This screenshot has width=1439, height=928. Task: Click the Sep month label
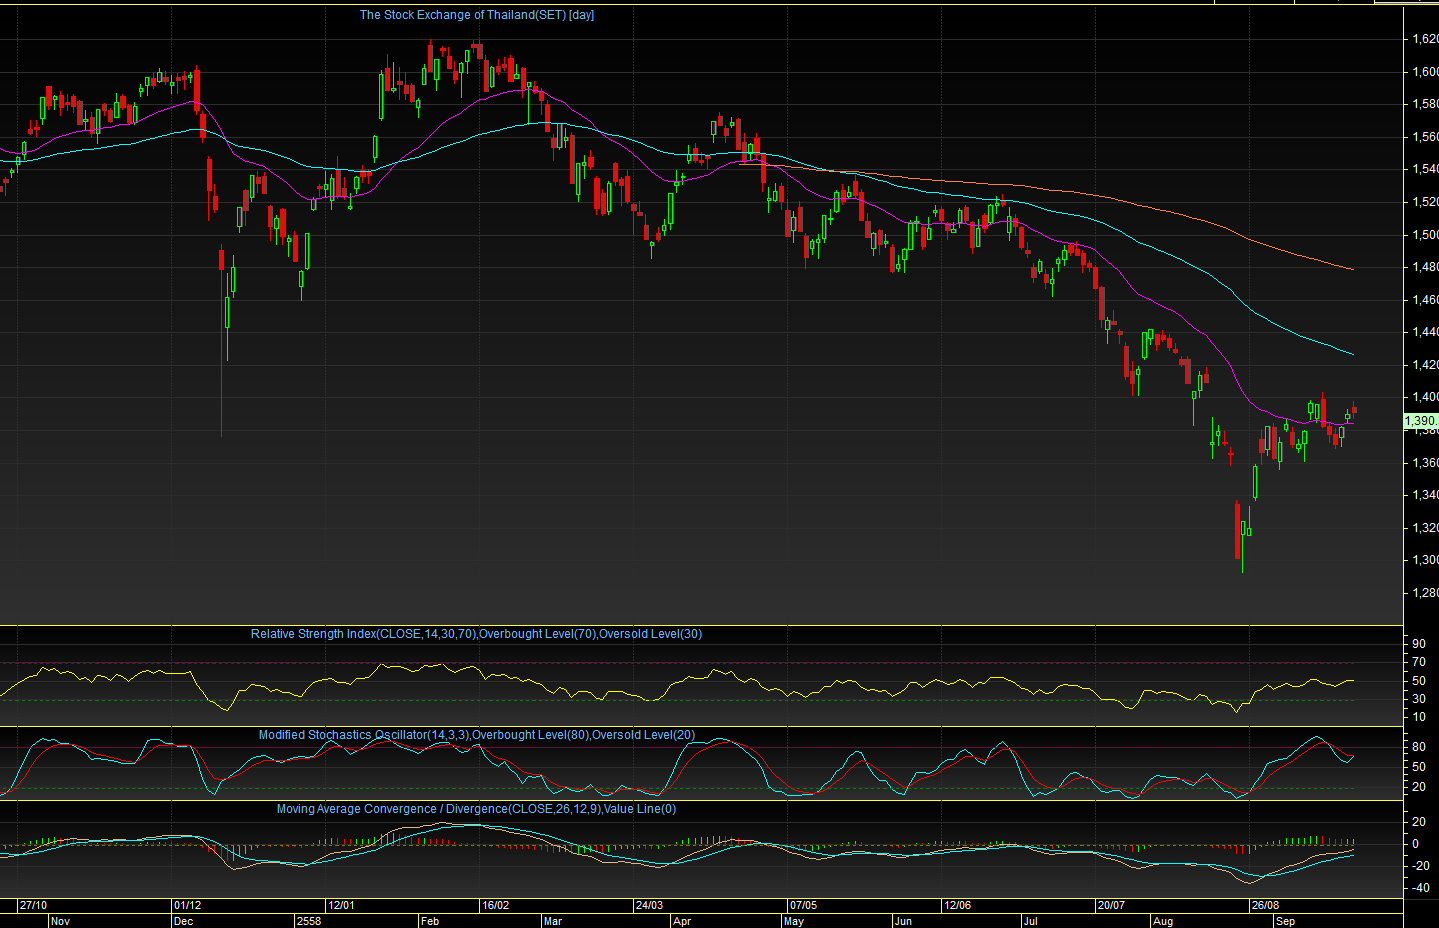1285,921
